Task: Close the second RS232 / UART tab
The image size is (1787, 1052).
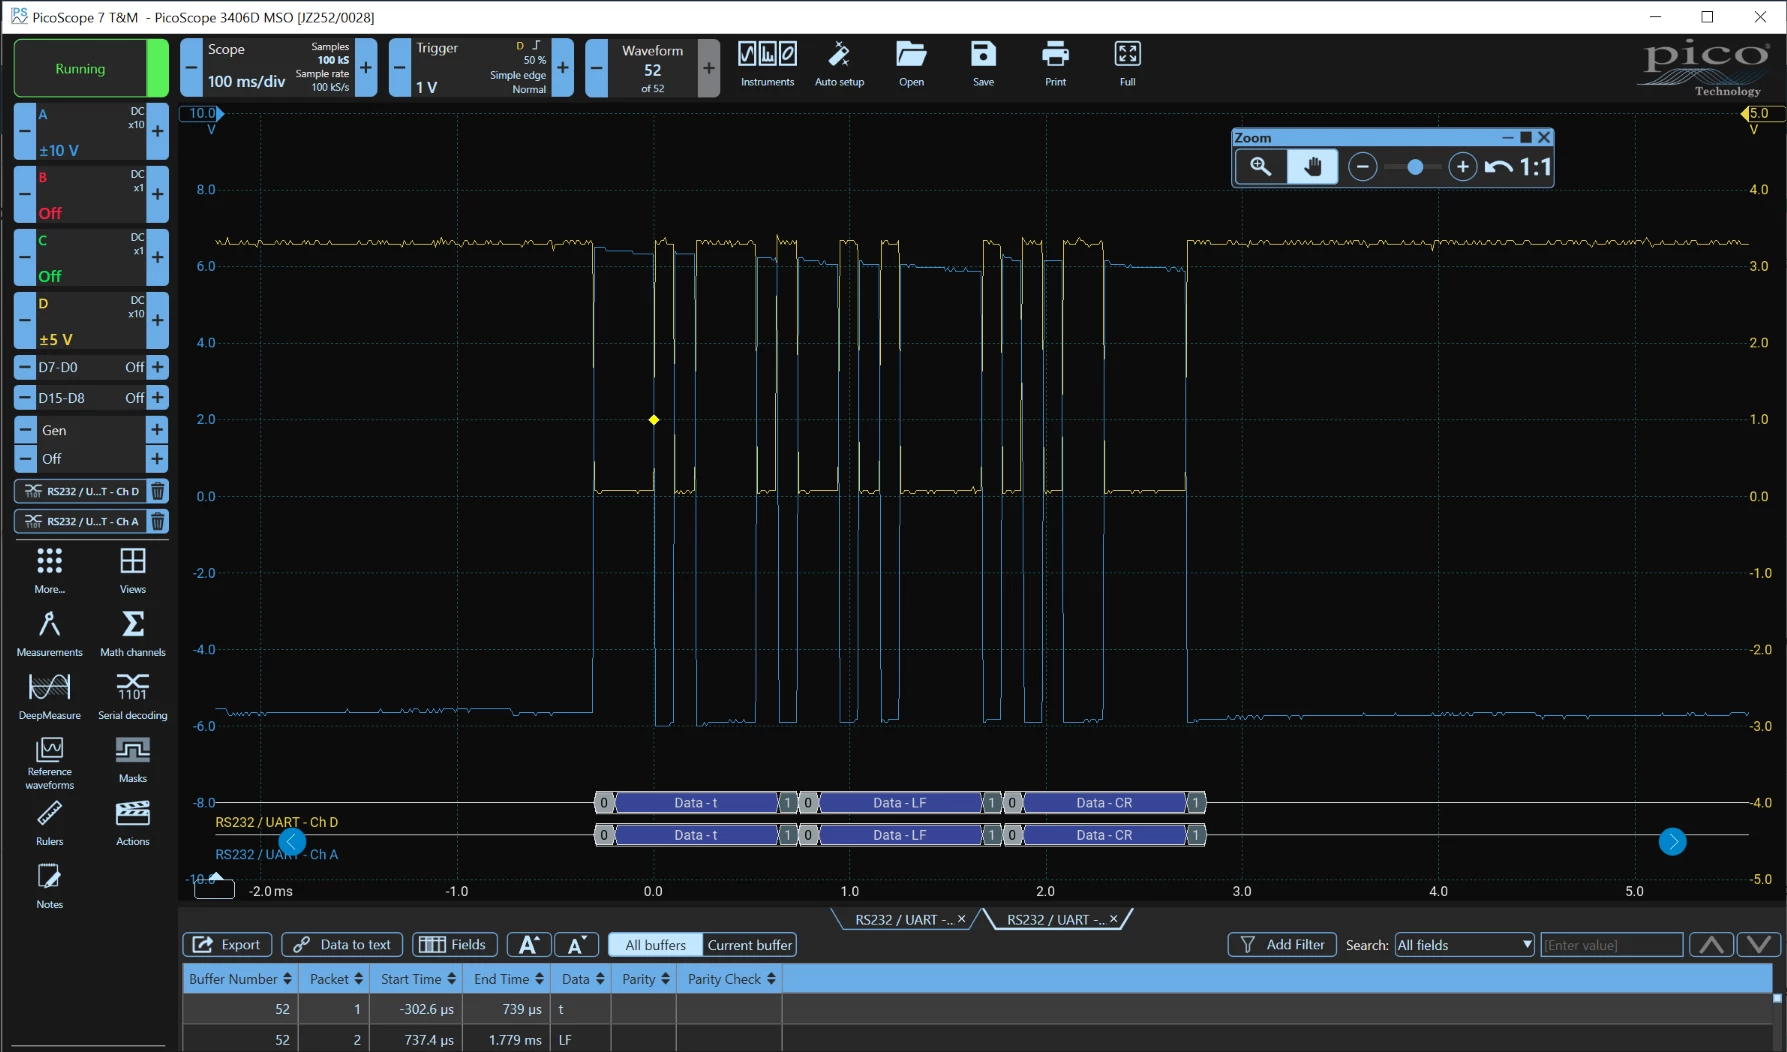Action: click(1113, 919)
